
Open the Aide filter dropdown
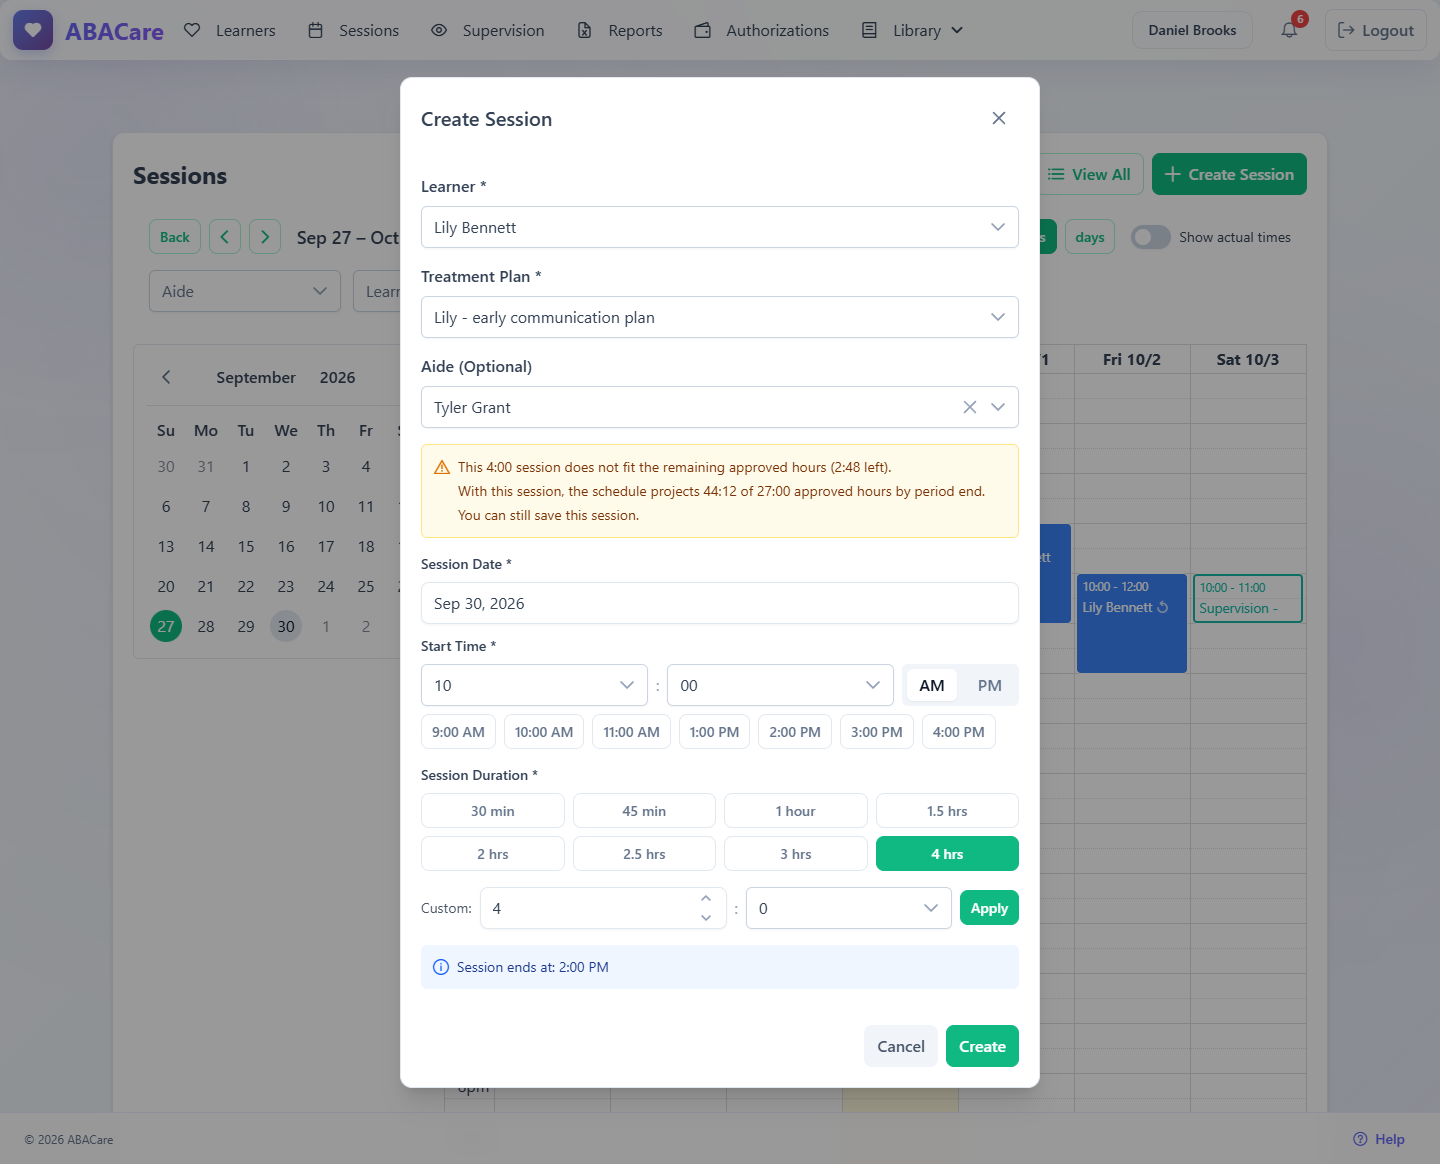click(x=245, y=291)
